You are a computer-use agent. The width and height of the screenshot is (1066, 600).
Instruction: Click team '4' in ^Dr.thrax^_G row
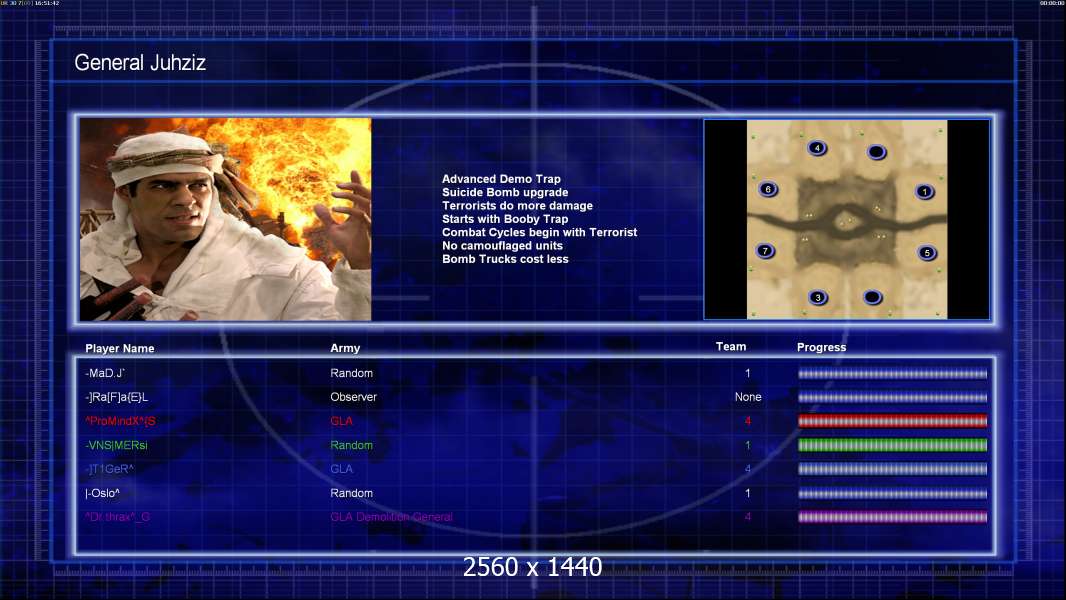[x=748, y=517]
